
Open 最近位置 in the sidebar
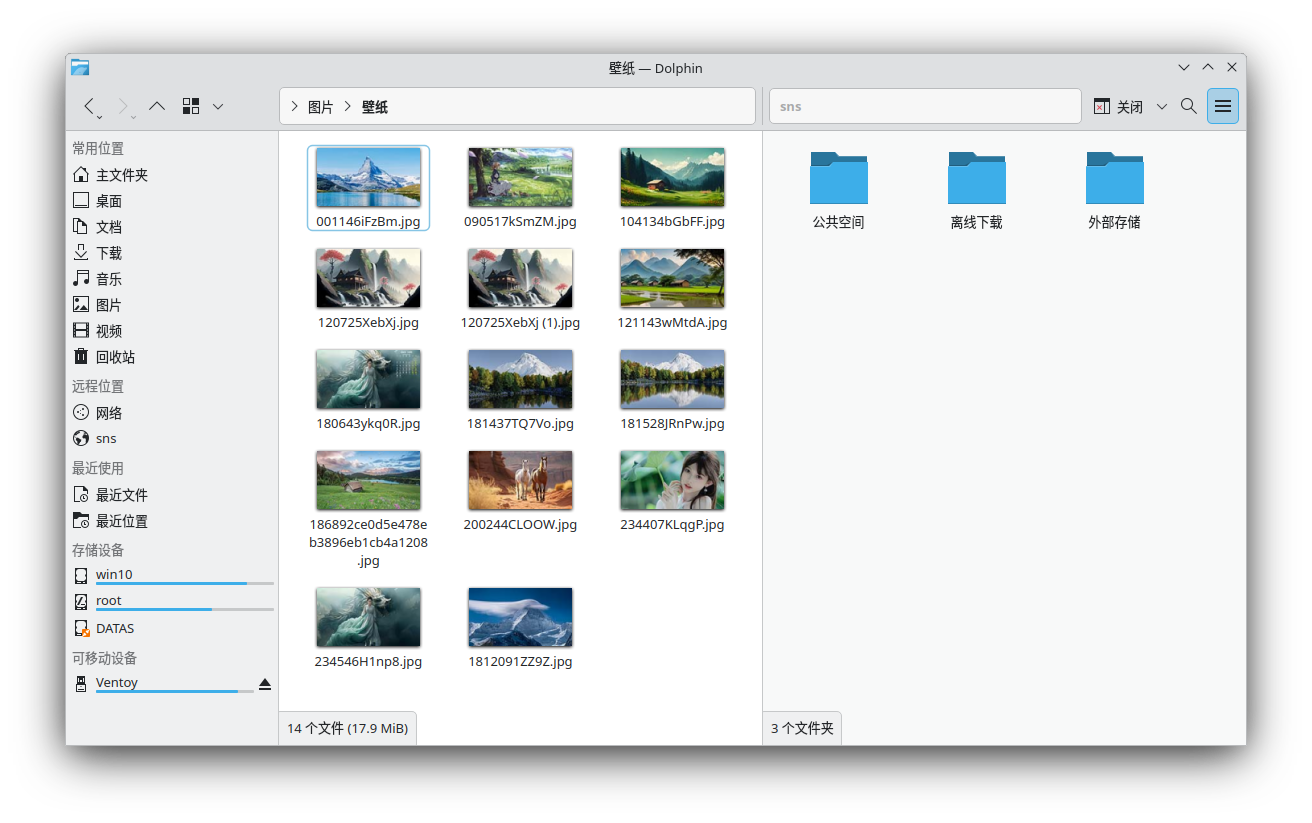pos(170,521)
